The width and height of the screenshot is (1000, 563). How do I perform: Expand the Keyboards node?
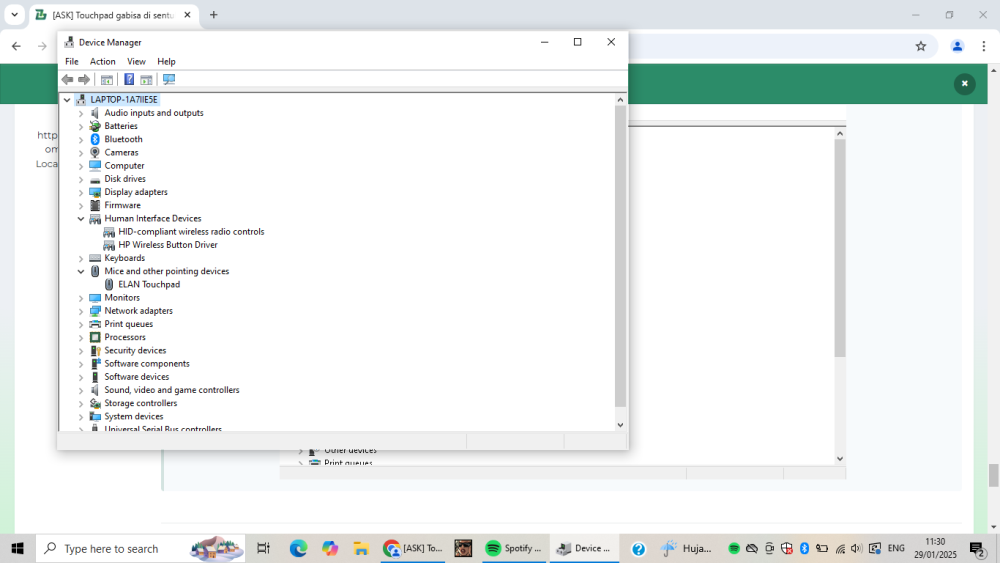click(x=81, y=258)
